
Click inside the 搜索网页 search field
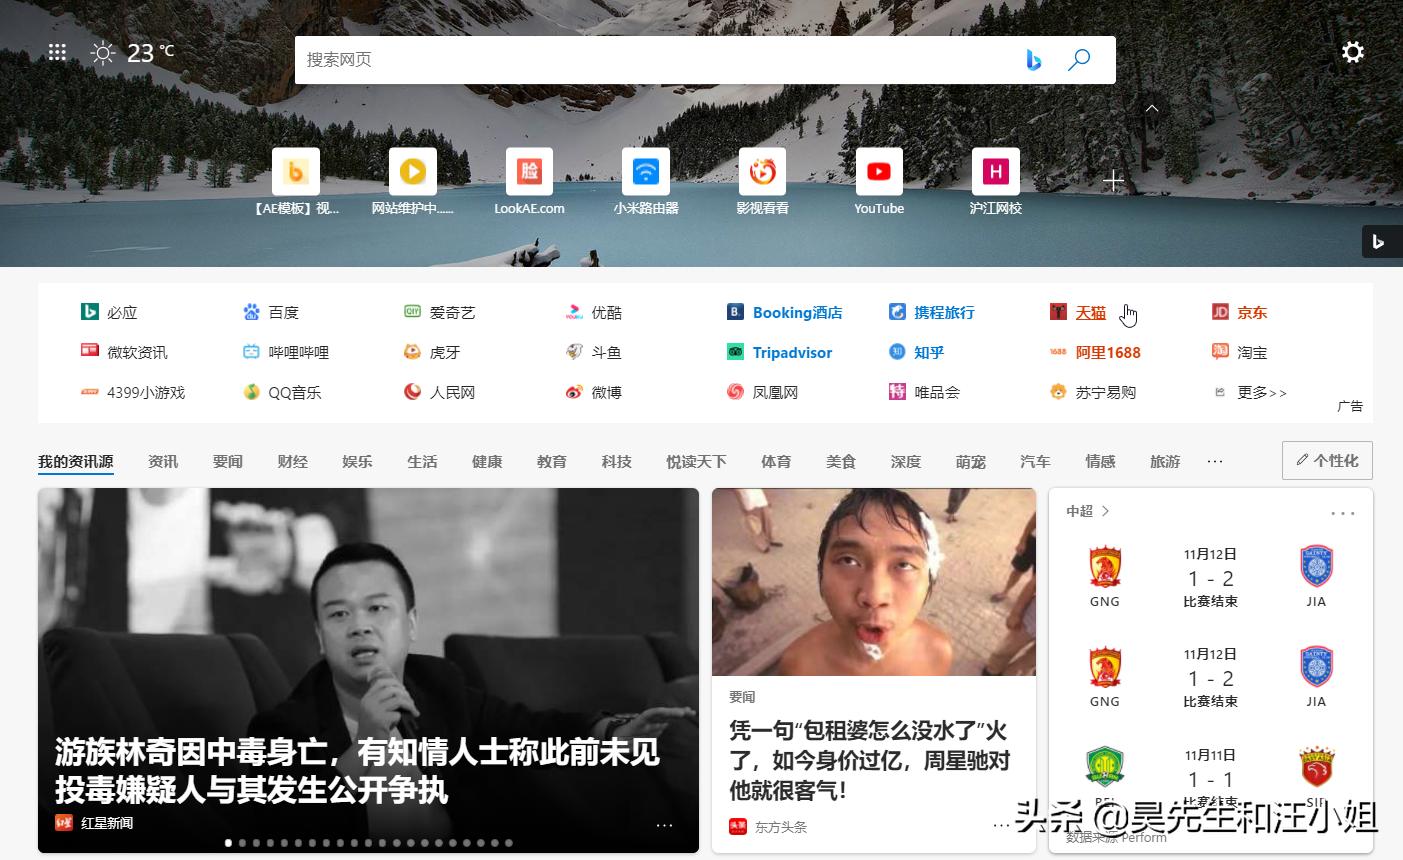coord(650,60)
